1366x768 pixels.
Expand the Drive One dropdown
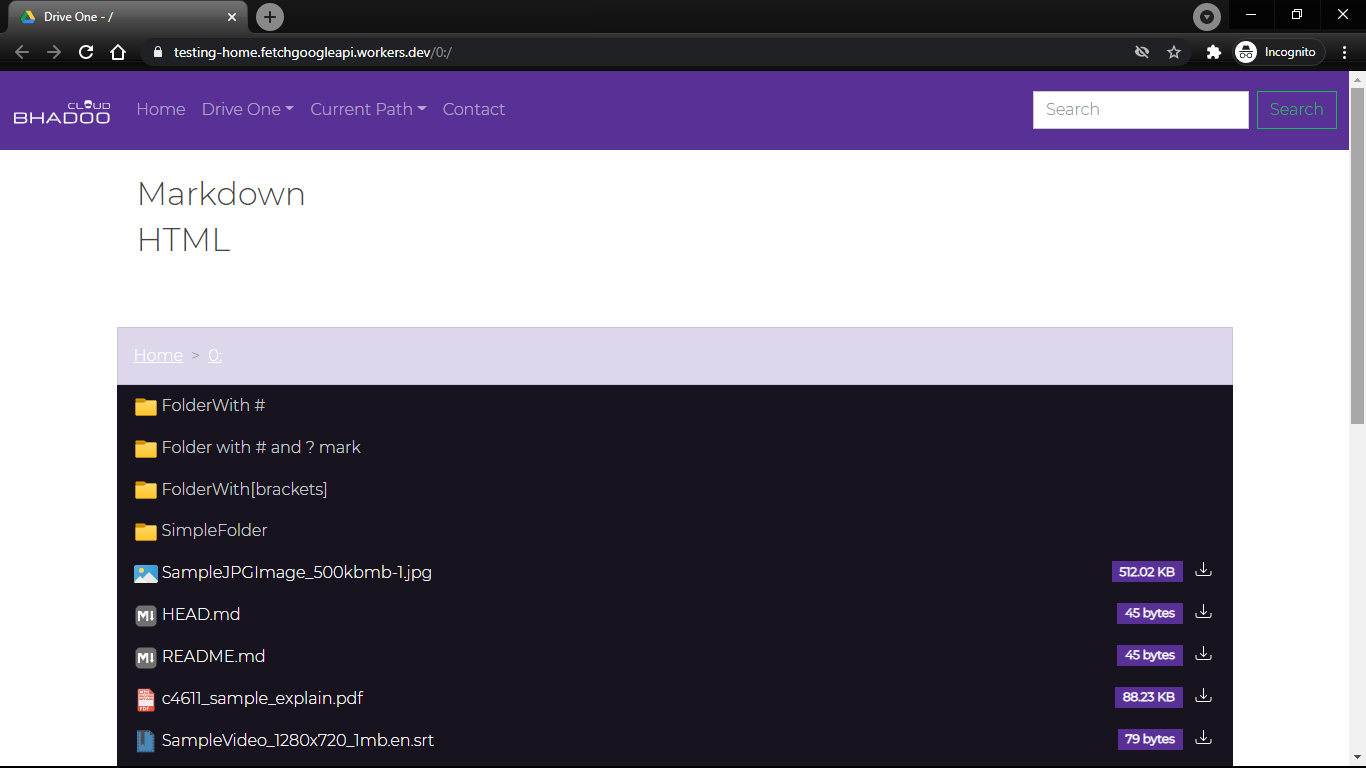click(247, 110)
